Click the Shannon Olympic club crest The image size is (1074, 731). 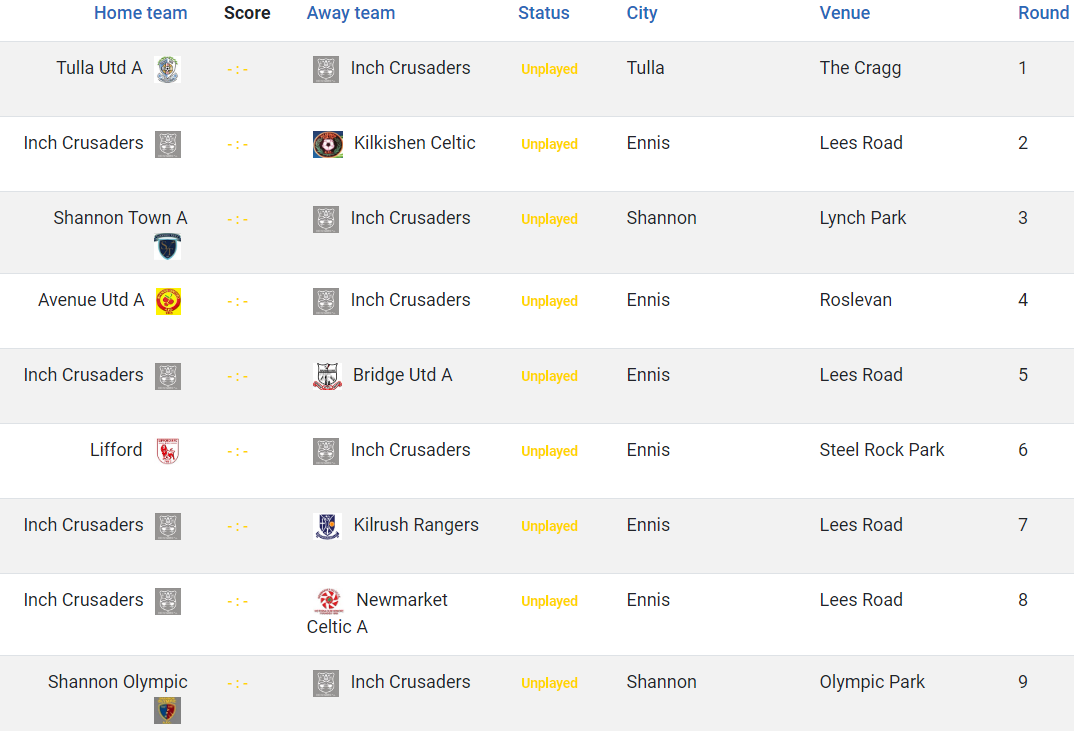point(168,710)
